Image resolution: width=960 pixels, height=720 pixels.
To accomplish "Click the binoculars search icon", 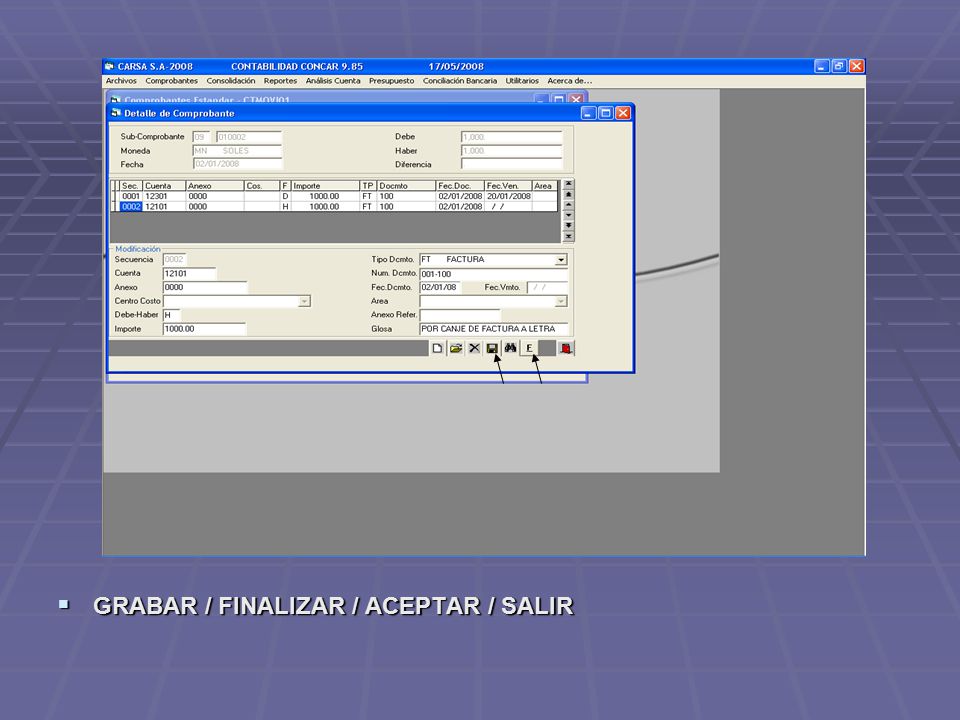I will coord(511,348).
